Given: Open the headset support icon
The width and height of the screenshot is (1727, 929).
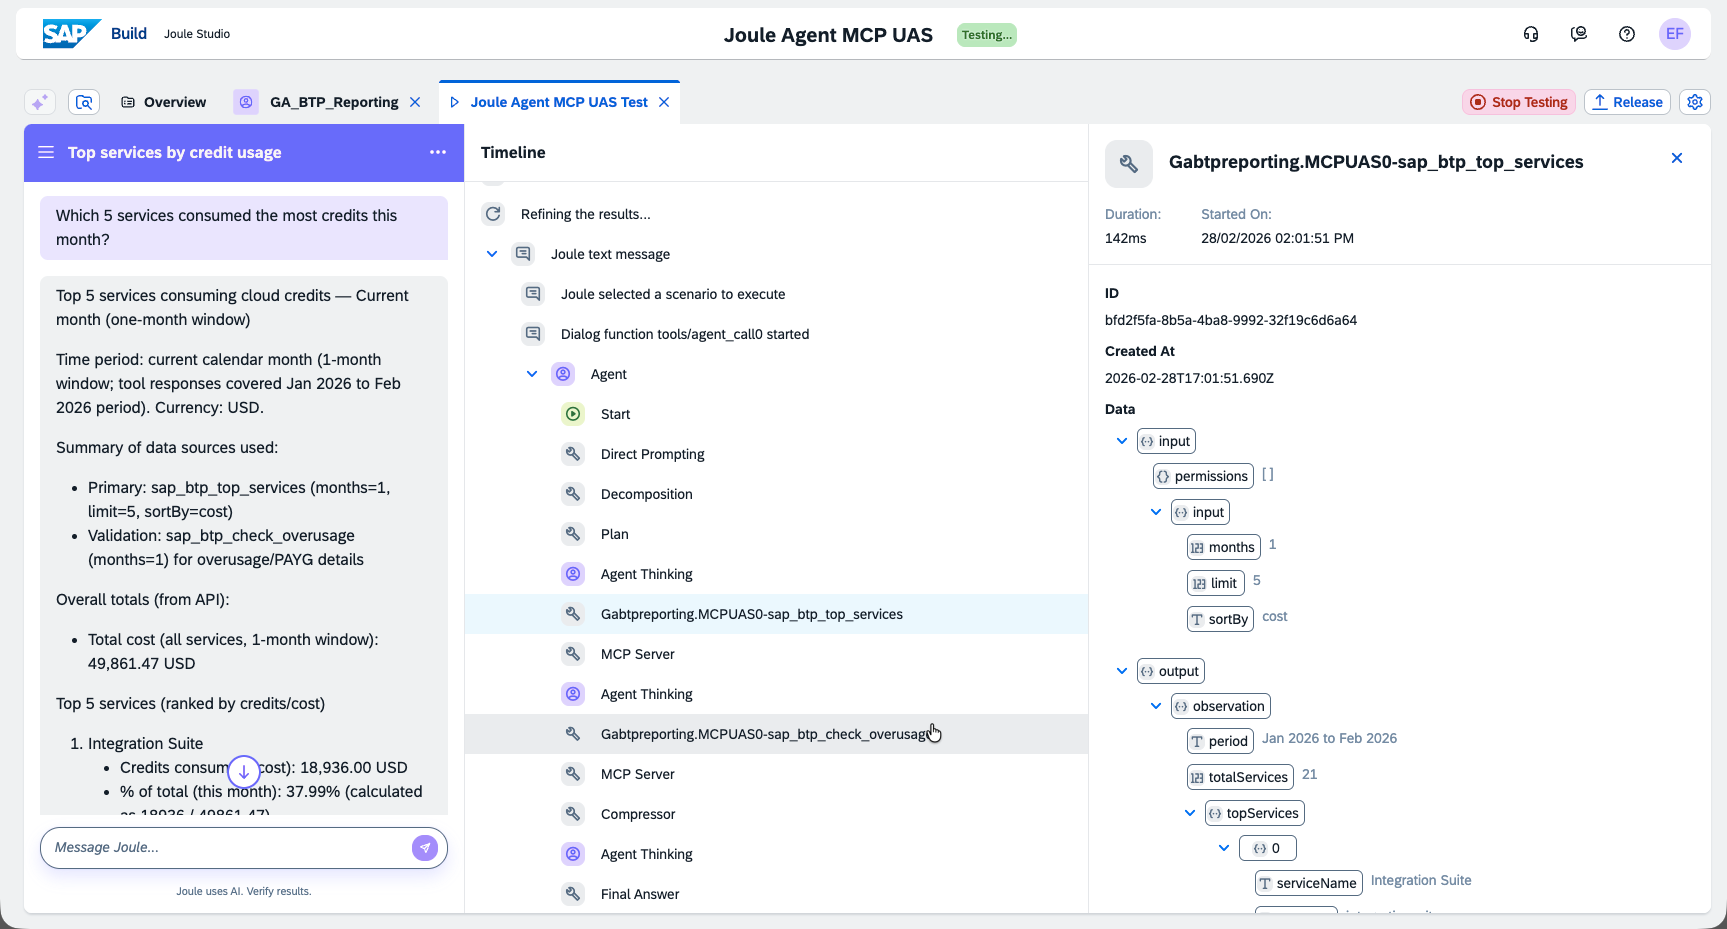Looking at the screenshot, I should (1531, 34).
